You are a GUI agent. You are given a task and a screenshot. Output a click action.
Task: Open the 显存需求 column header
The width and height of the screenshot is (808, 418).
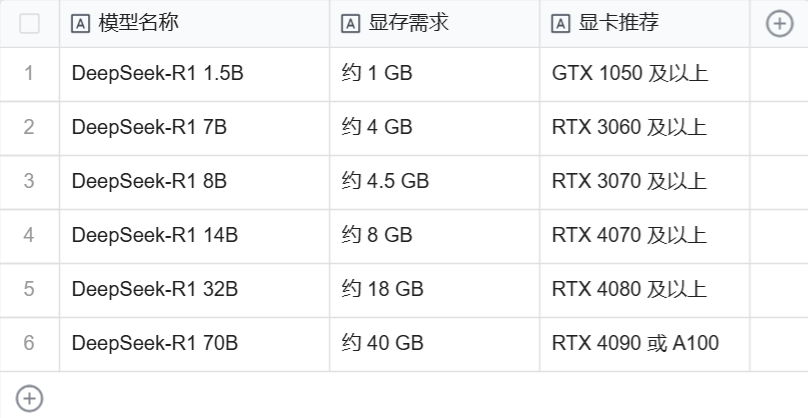(434, 23)
